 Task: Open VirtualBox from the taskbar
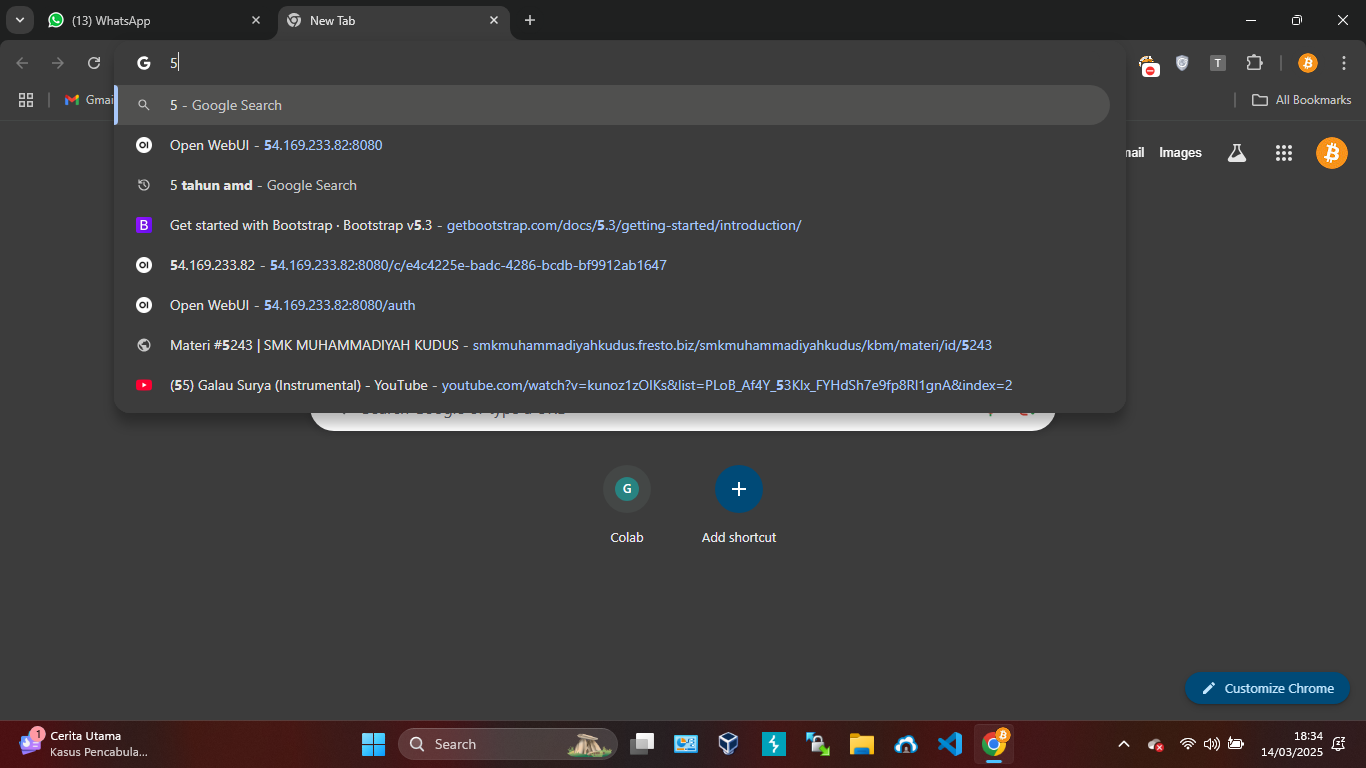[x=728, y=744]
